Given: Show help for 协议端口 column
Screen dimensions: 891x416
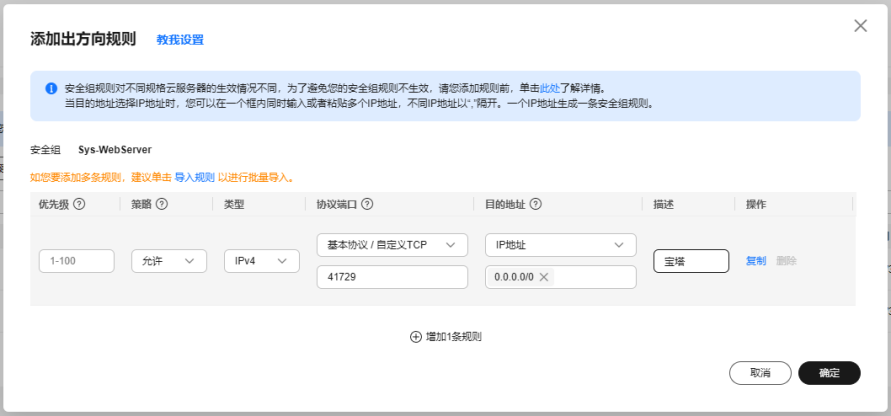Looking at the screenshot, I should click(x=367, y=204).
